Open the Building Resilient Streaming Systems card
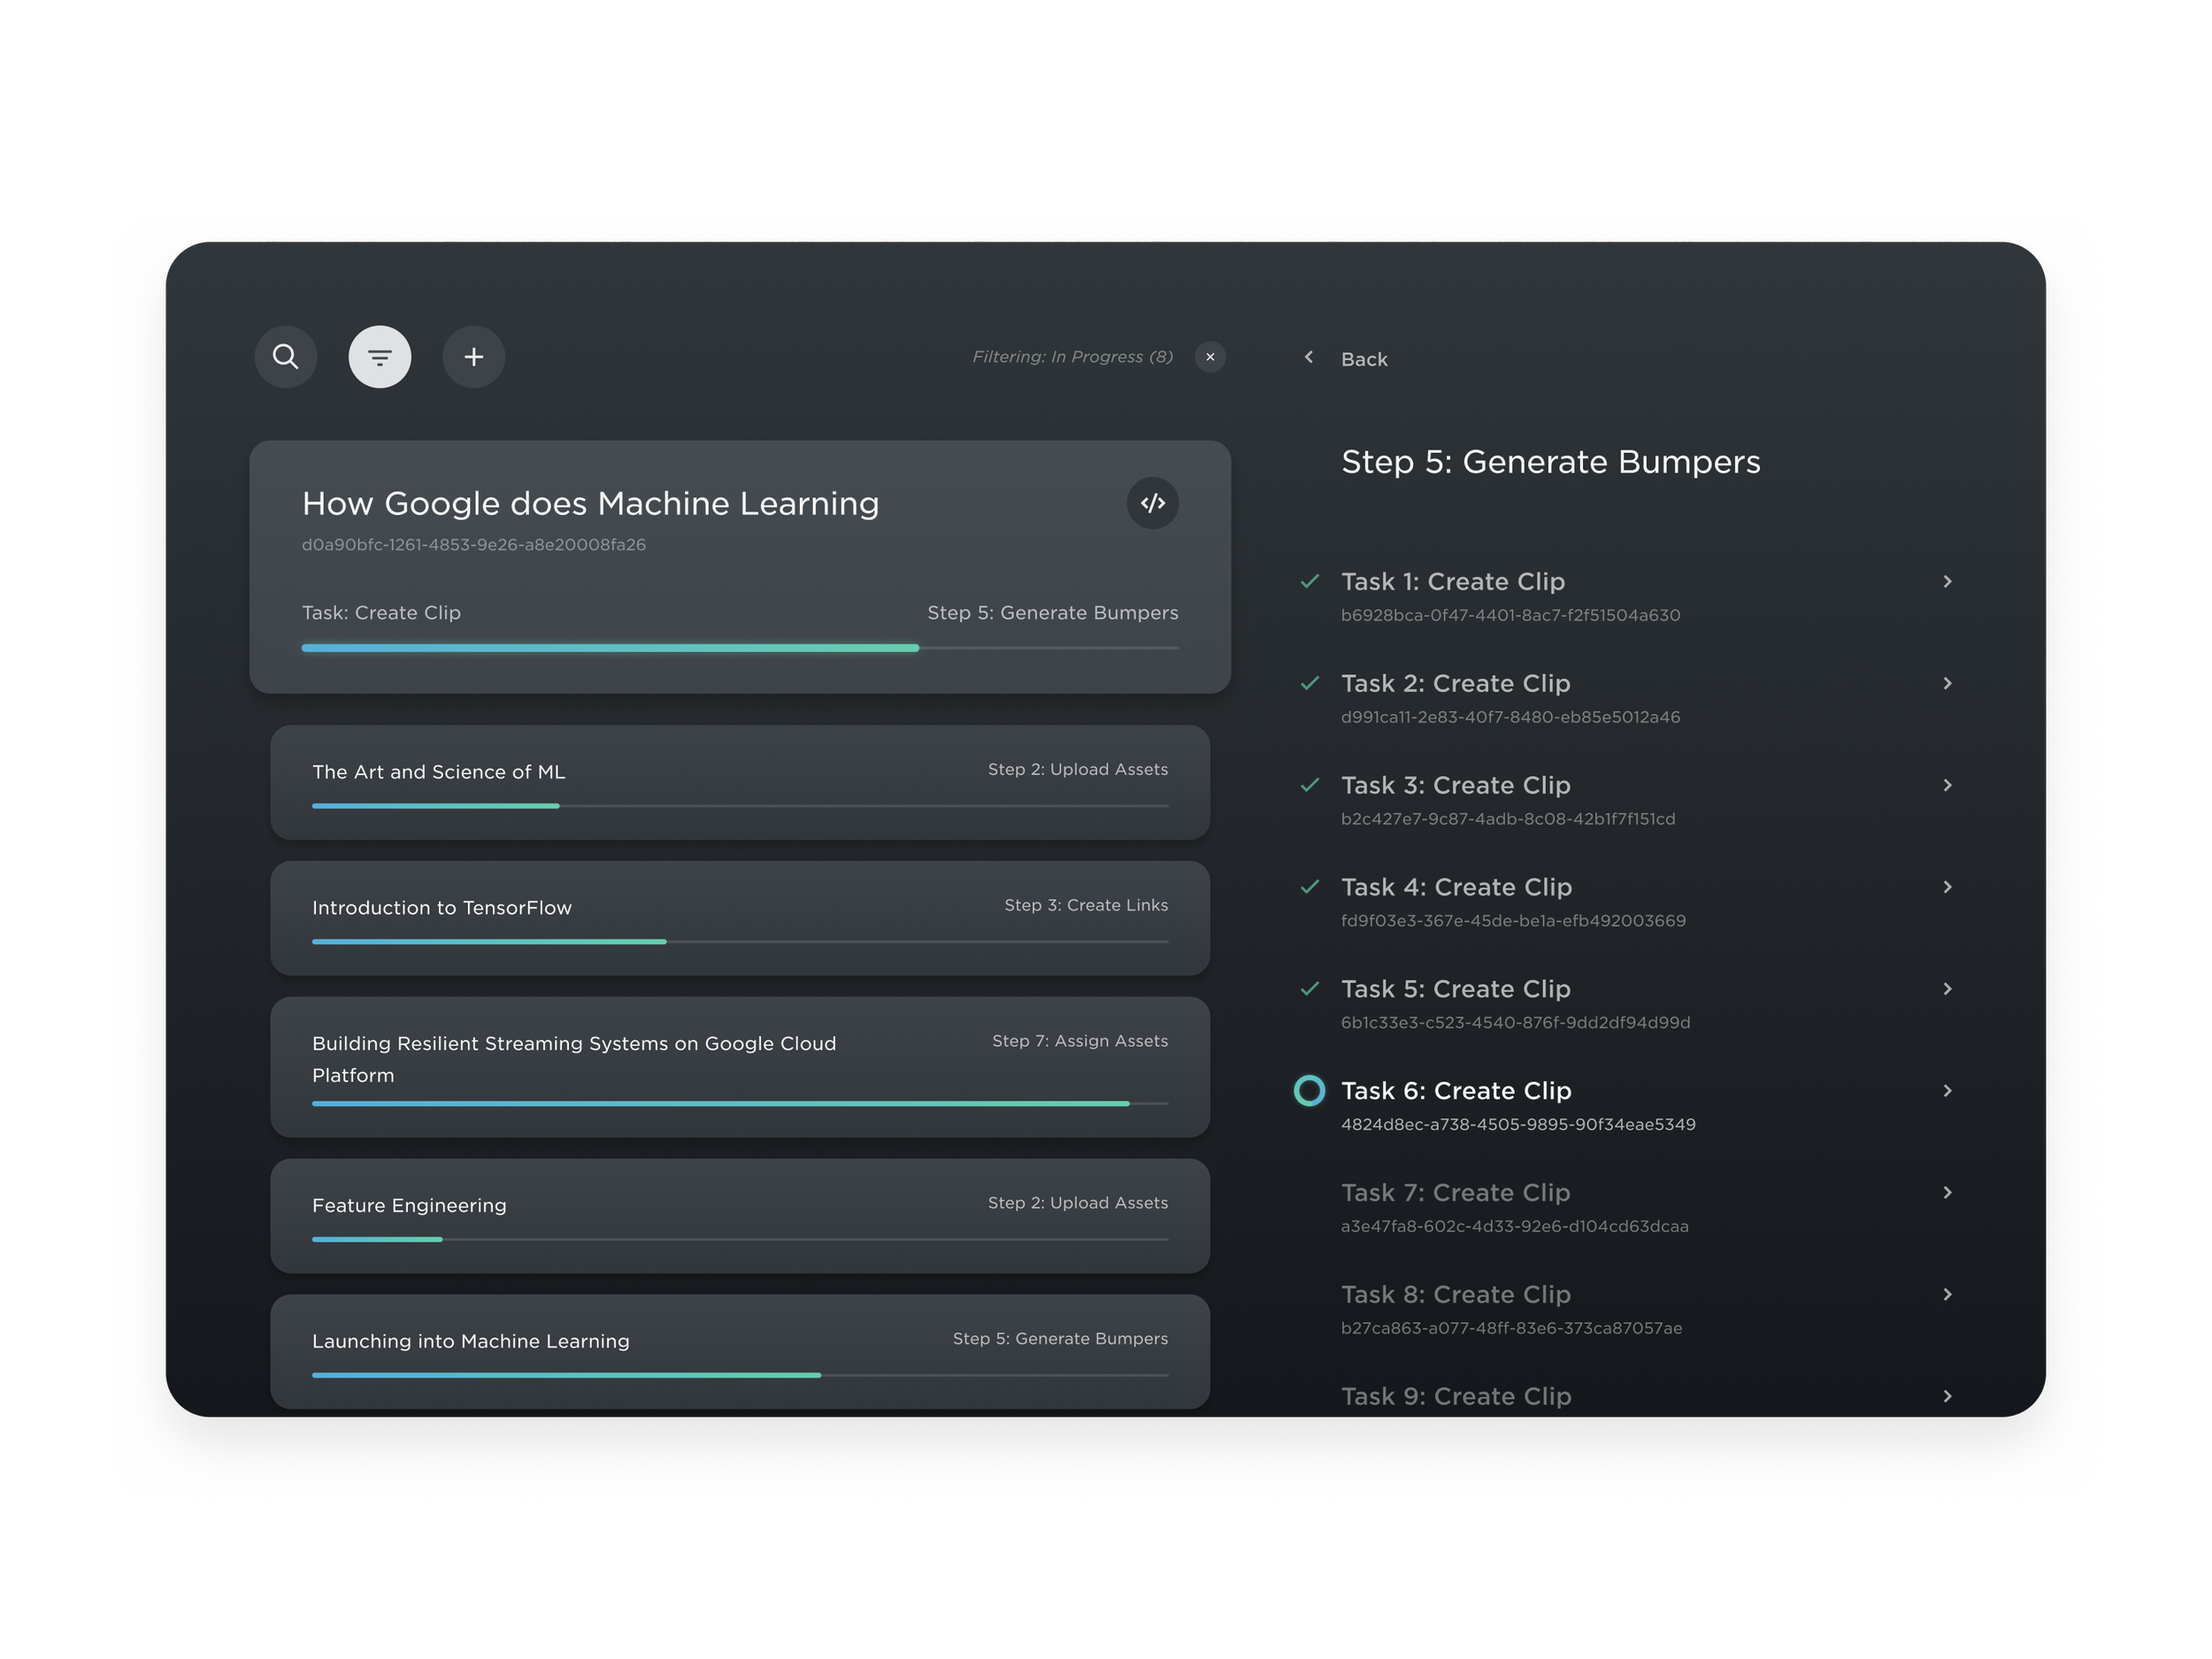 tap(740, 1066)
